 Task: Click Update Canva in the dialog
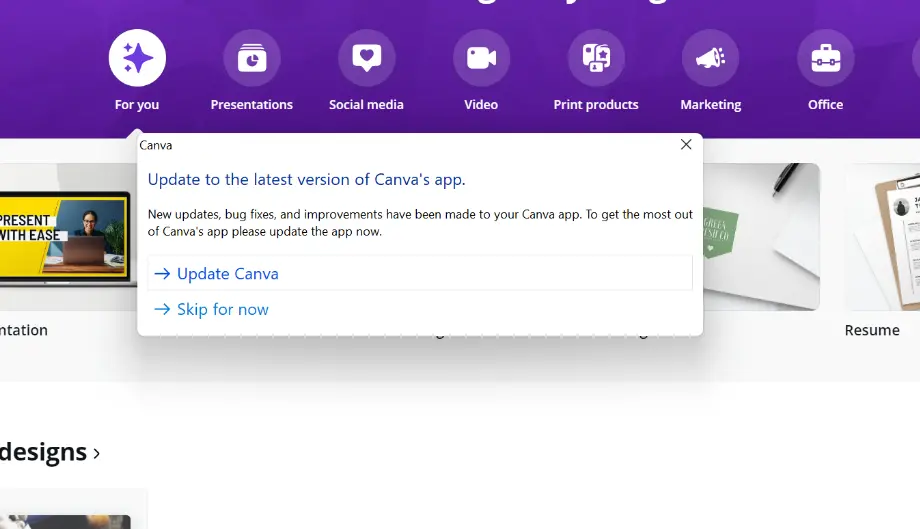(x=420, y=273)
